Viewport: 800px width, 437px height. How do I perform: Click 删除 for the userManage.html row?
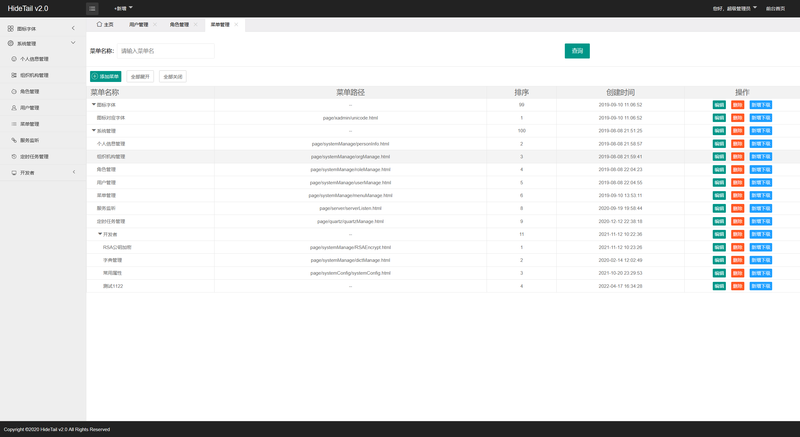[x=738, y=183]
